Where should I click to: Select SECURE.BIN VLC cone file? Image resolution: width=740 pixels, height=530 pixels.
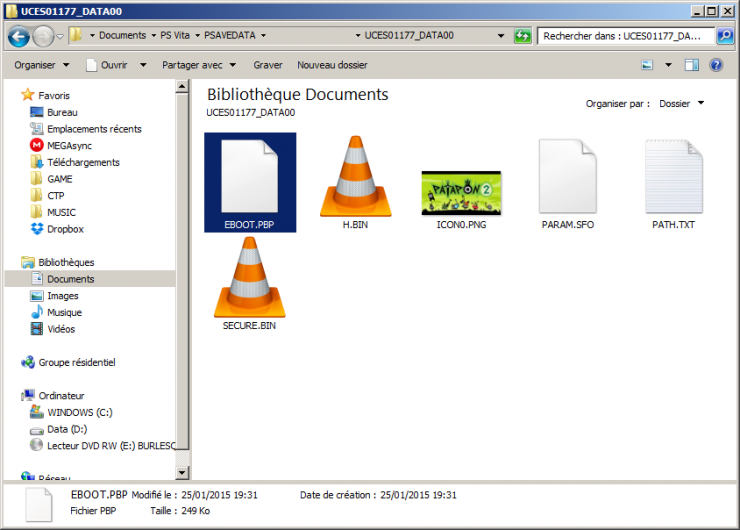(x=250, y=284)
